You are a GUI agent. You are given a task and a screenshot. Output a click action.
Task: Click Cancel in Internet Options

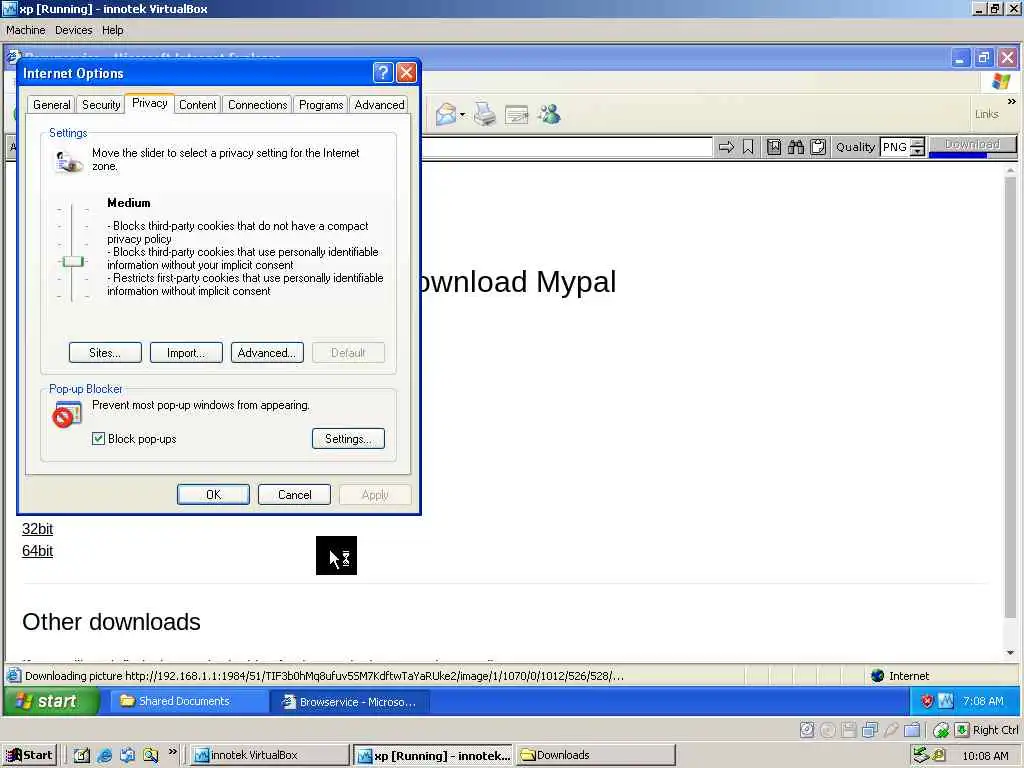coord(295,494)
